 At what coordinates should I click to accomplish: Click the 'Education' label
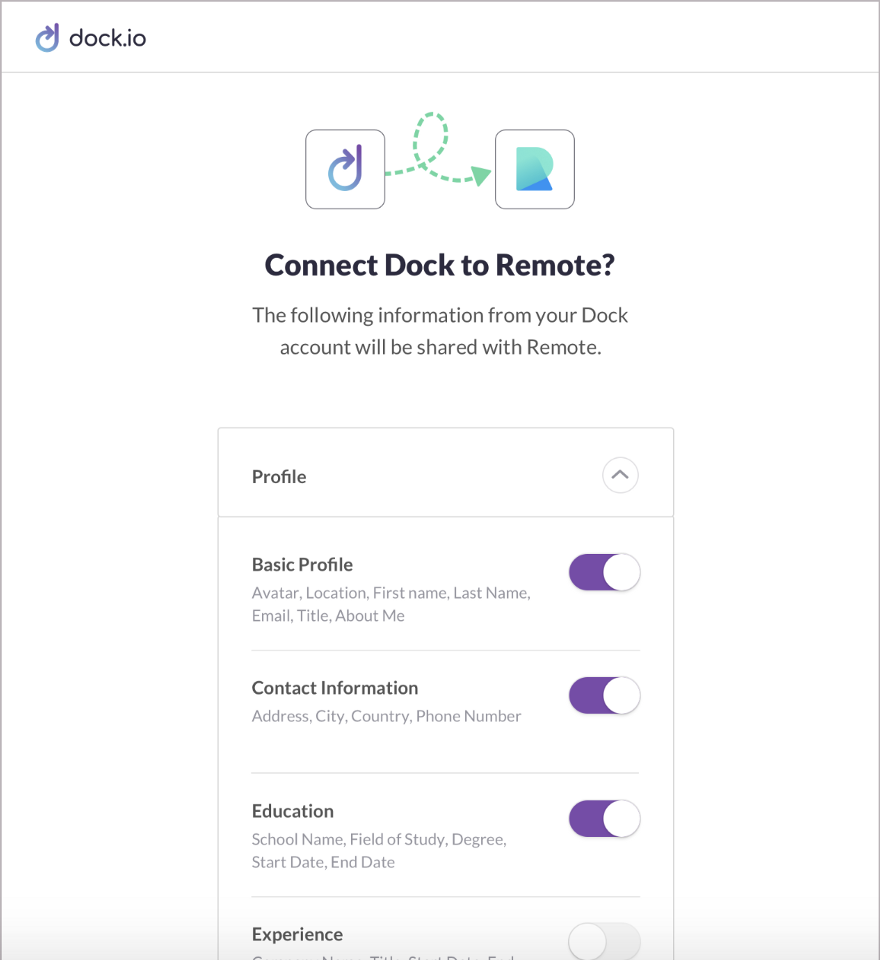tap(293, 811)
